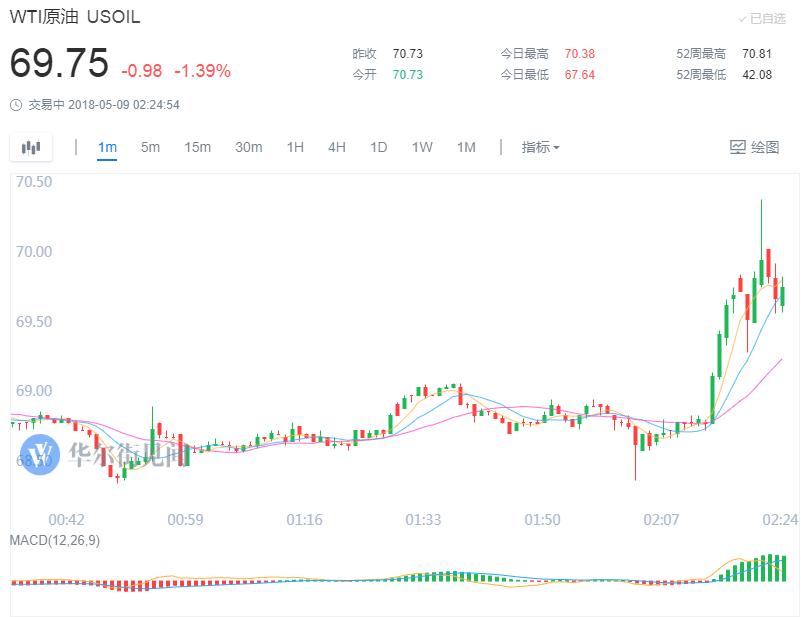Switch to the 1D daily chart

tap(379, 148)
